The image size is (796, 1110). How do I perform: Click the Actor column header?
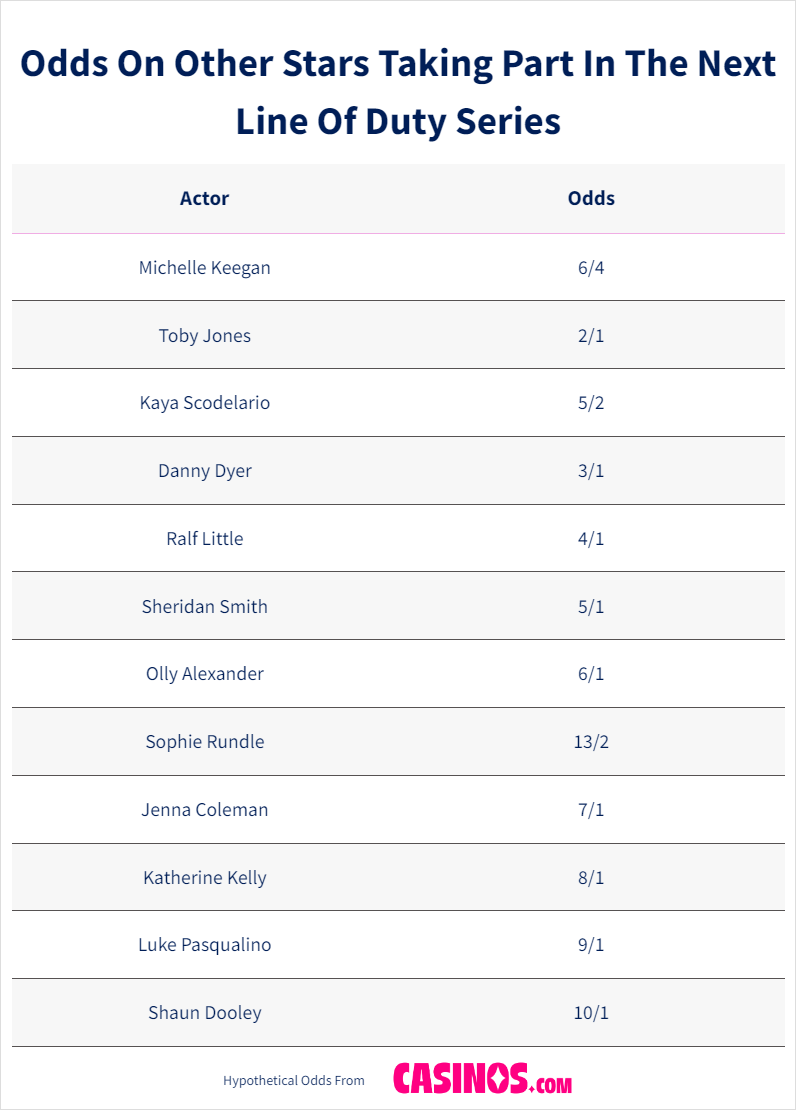204,198
